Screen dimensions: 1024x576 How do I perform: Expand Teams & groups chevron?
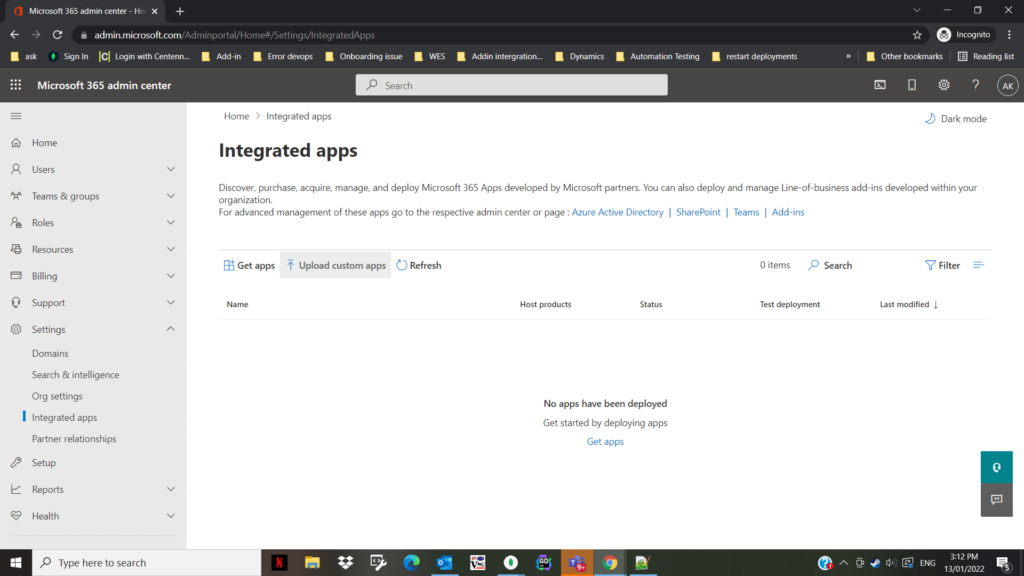[x=170, y=196]
